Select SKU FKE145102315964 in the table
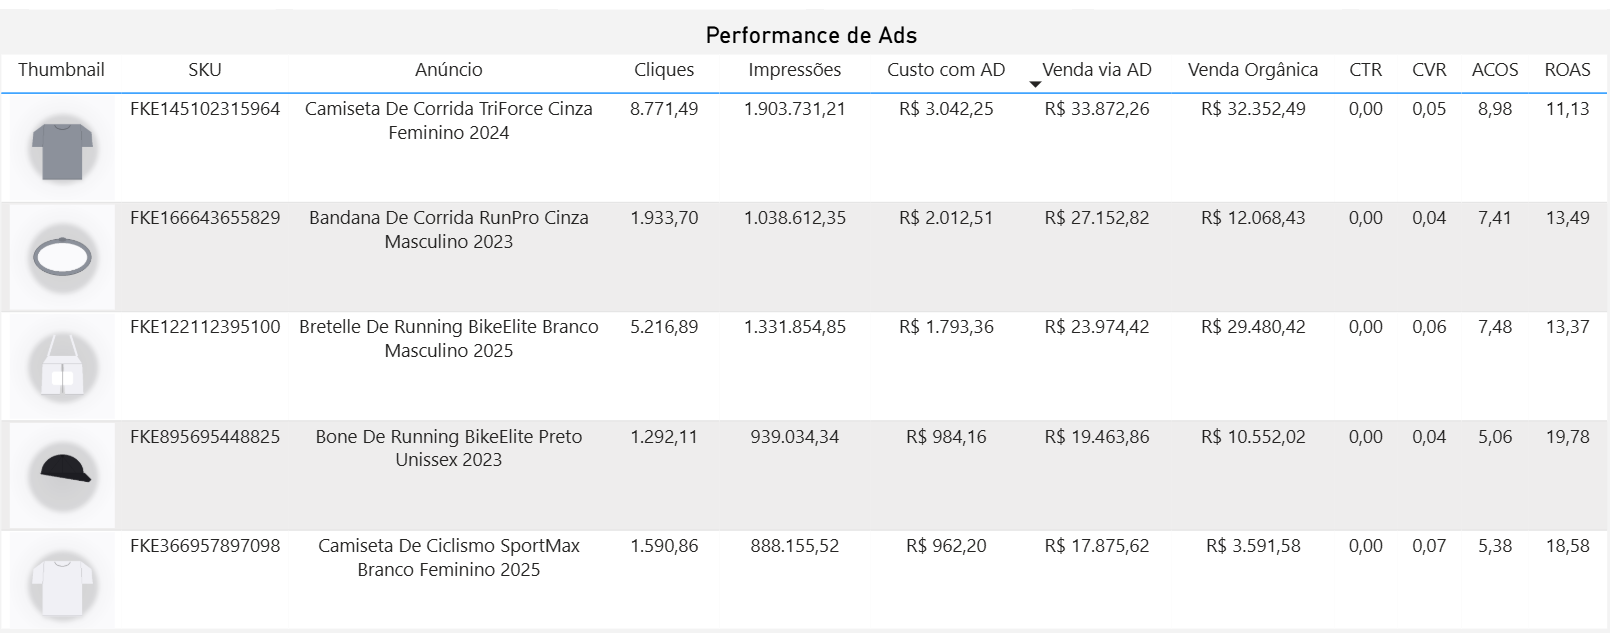Screen dimensions: 1610x633 click(x=203, y=109)
